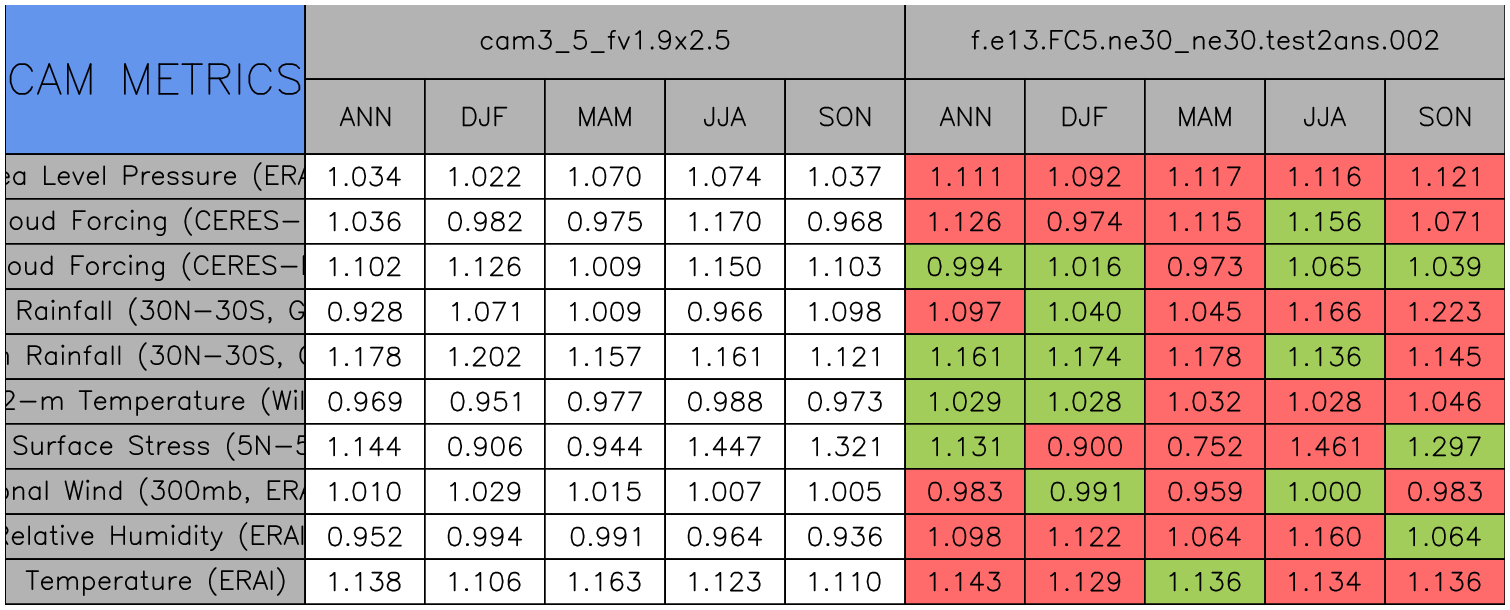Viewport: 1510px width, 610px height.
Task: Select the f.e13.FC5.ne30_ne30.test2ans.002 header
Action: pyautogui.click(x=1205, y=41)
